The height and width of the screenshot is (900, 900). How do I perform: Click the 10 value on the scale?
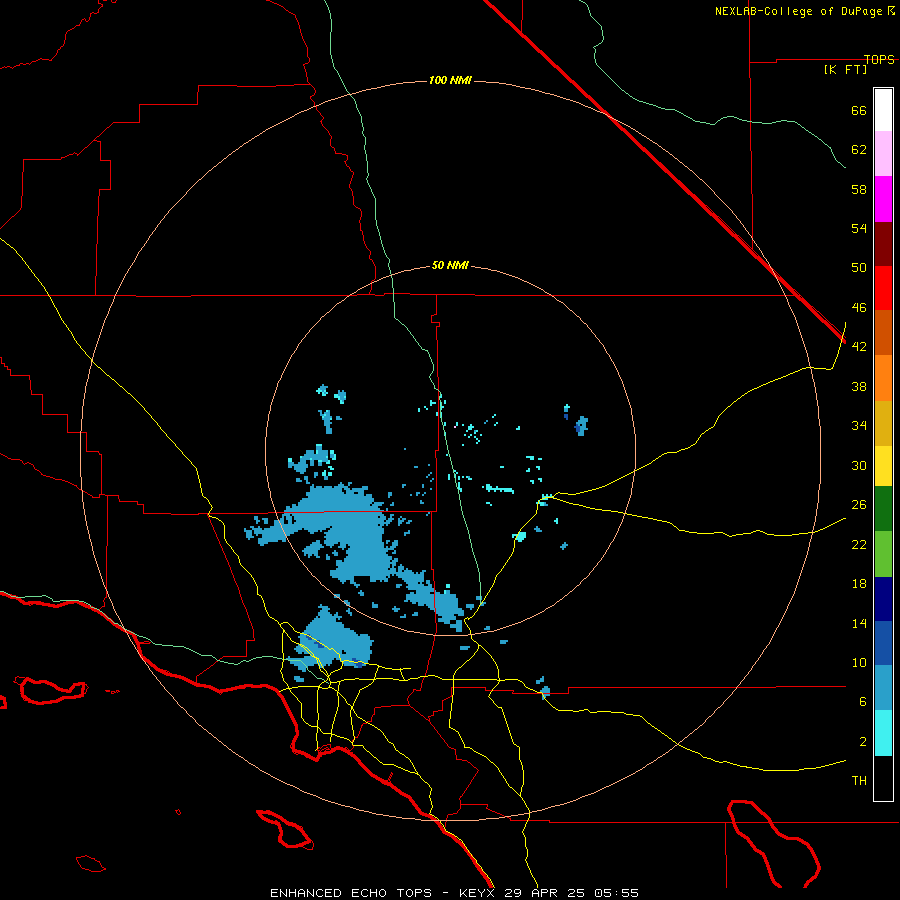click(859, 663)
